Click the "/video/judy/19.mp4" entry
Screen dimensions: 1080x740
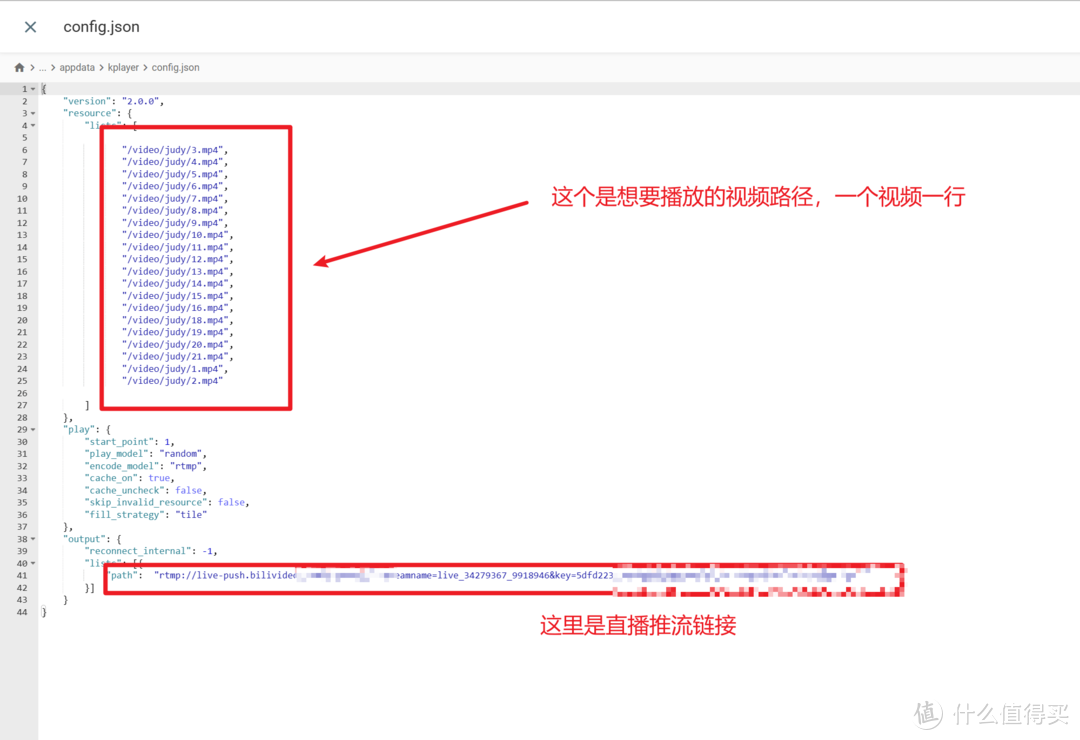[x=178, y=332]
